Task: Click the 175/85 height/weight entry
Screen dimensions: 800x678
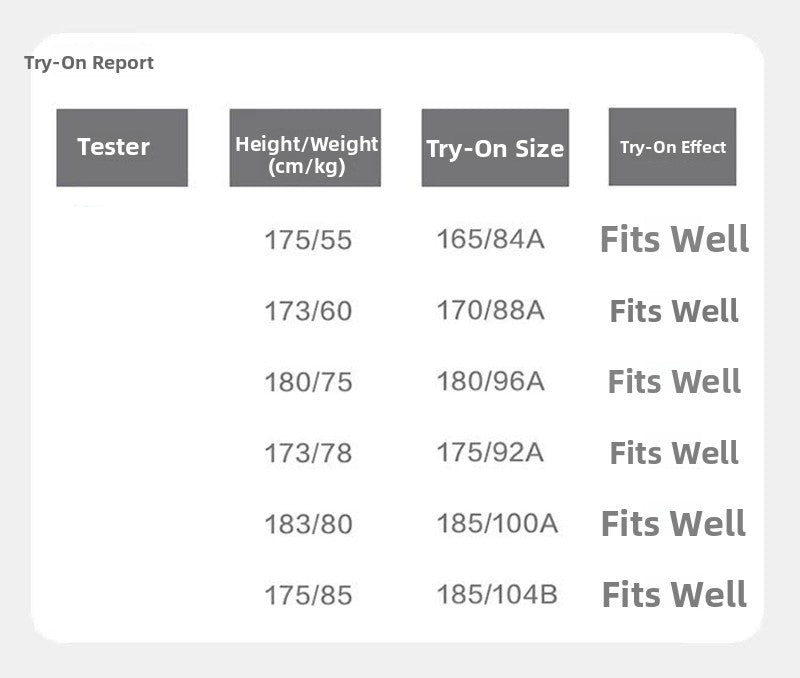Action: pyautogui.click(x=308, y=596)
